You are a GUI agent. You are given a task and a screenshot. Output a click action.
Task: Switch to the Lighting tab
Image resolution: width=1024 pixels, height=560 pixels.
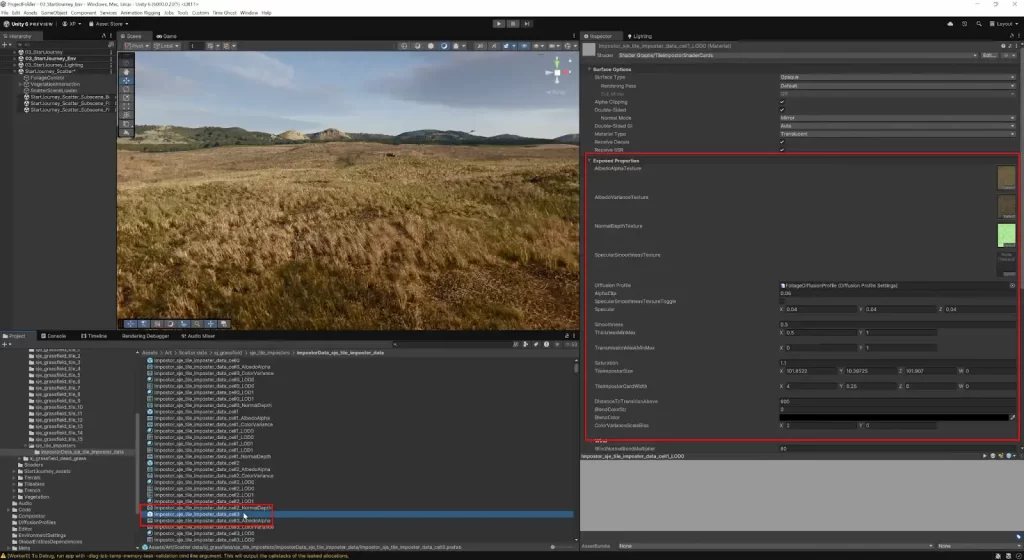click(x=641, y=36)
